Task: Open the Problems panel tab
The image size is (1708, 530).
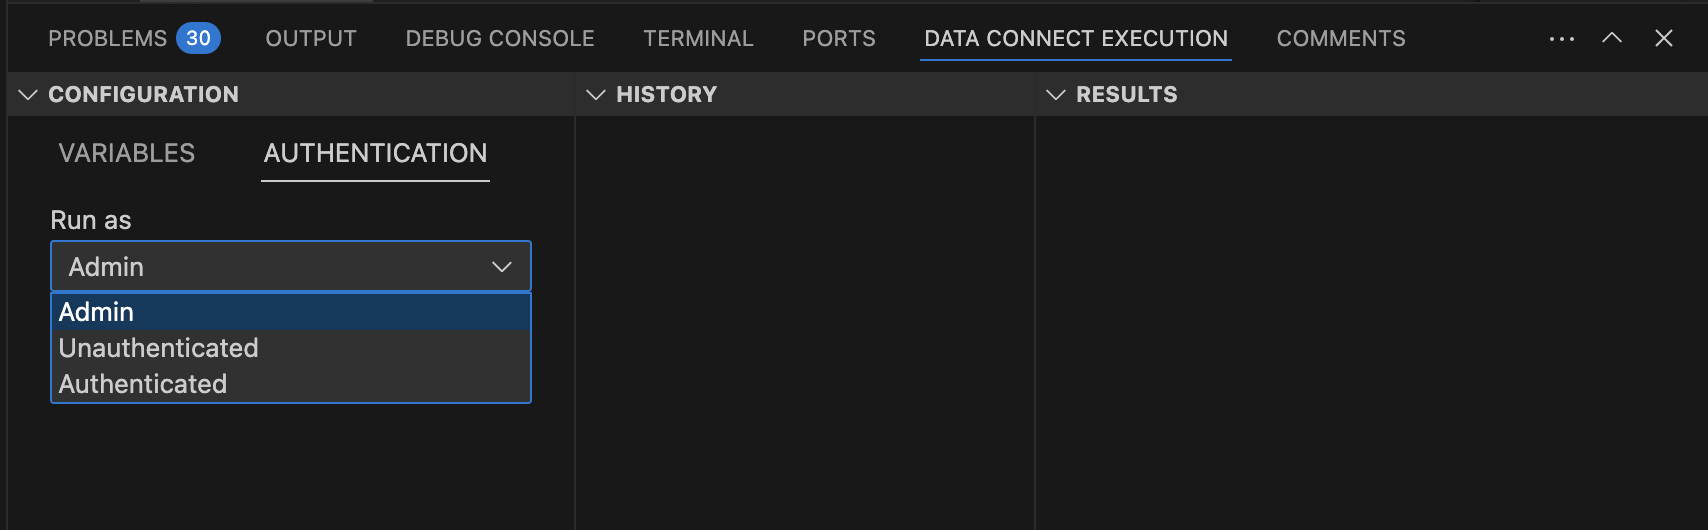Action: 107,38
